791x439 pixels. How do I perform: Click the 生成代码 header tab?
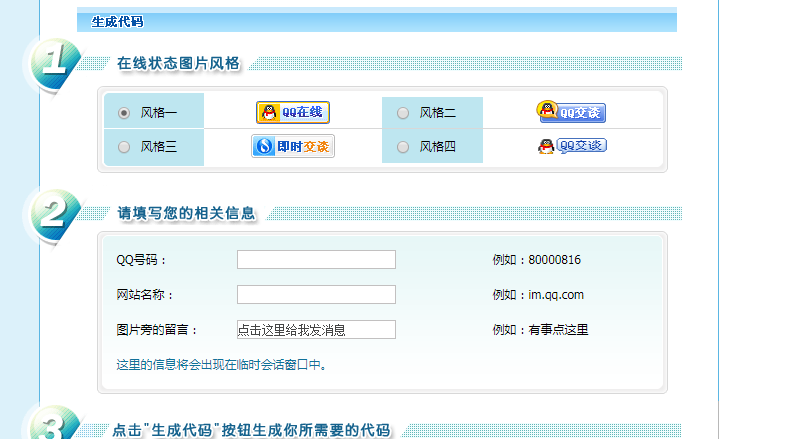(118, 21)
